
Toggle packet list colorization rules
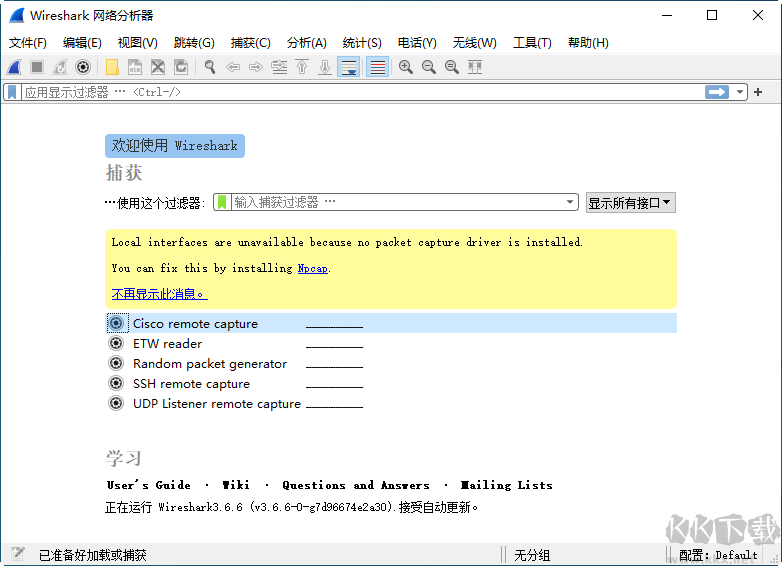pyautogui.click(x=378, y=67)
